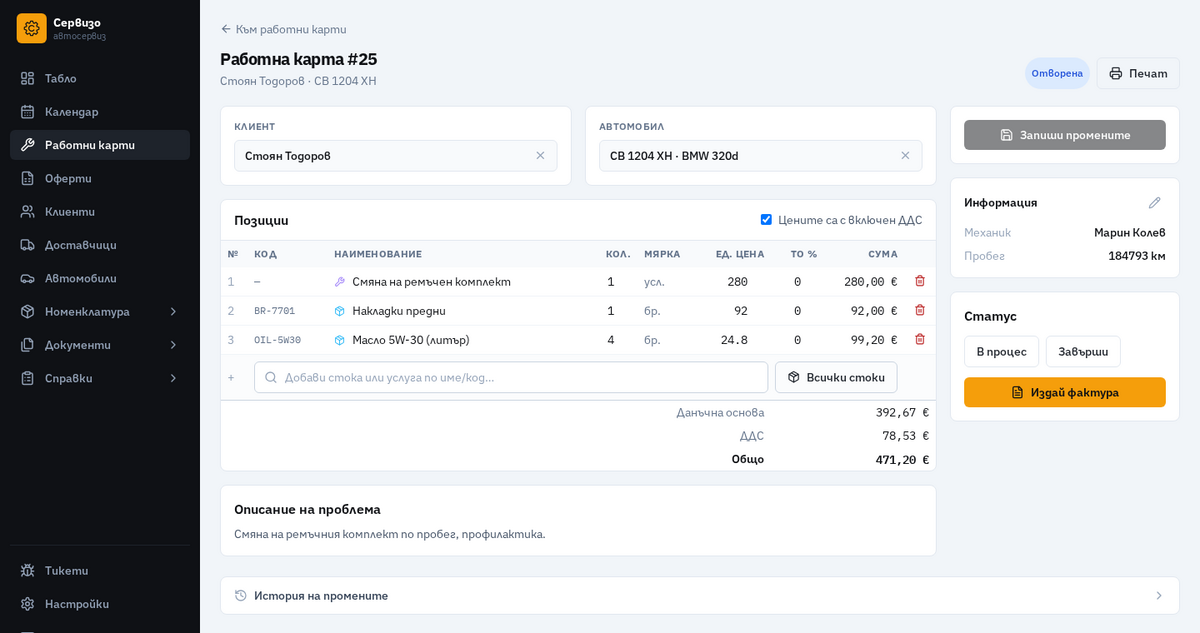The image size is (1200, 633).
Task: Open the Всички стоки catalog
Action: 836,377
